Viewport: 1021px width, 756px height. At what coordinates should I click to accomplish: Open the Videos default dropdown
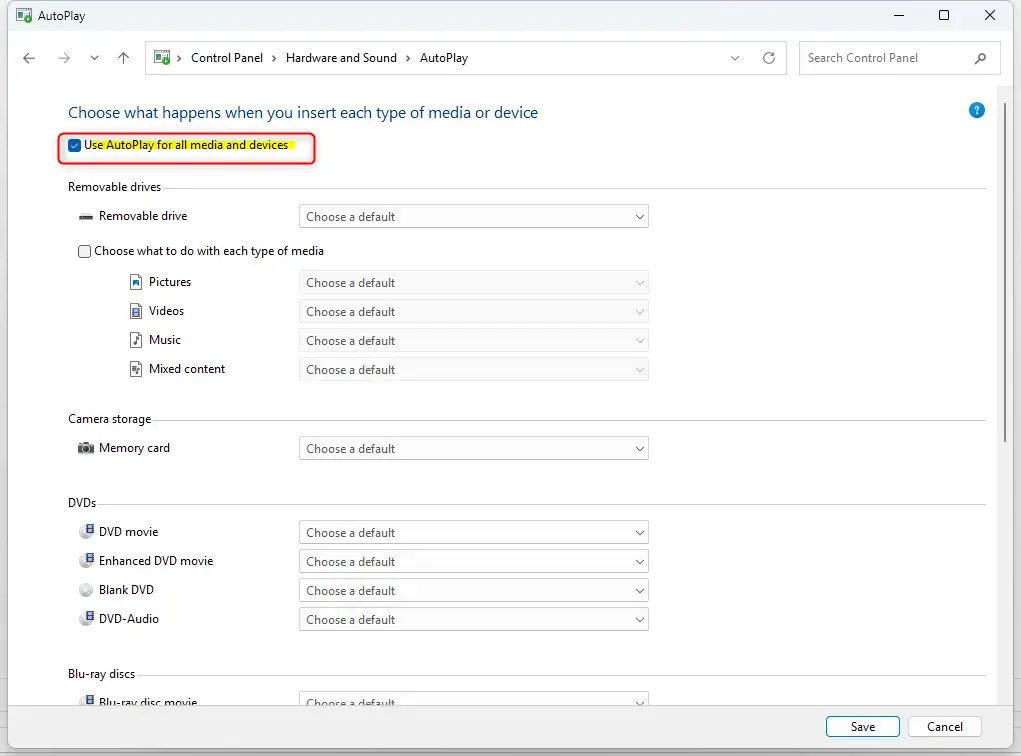473,311
